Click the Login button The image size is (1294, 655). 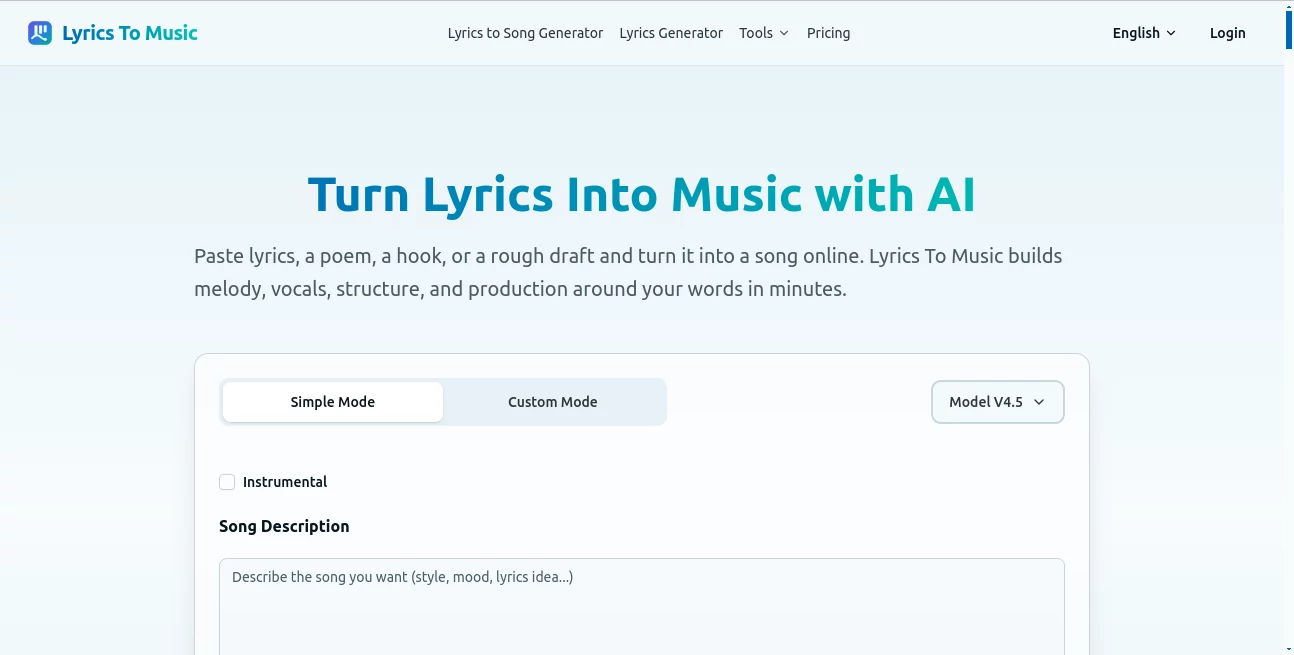1227,33
